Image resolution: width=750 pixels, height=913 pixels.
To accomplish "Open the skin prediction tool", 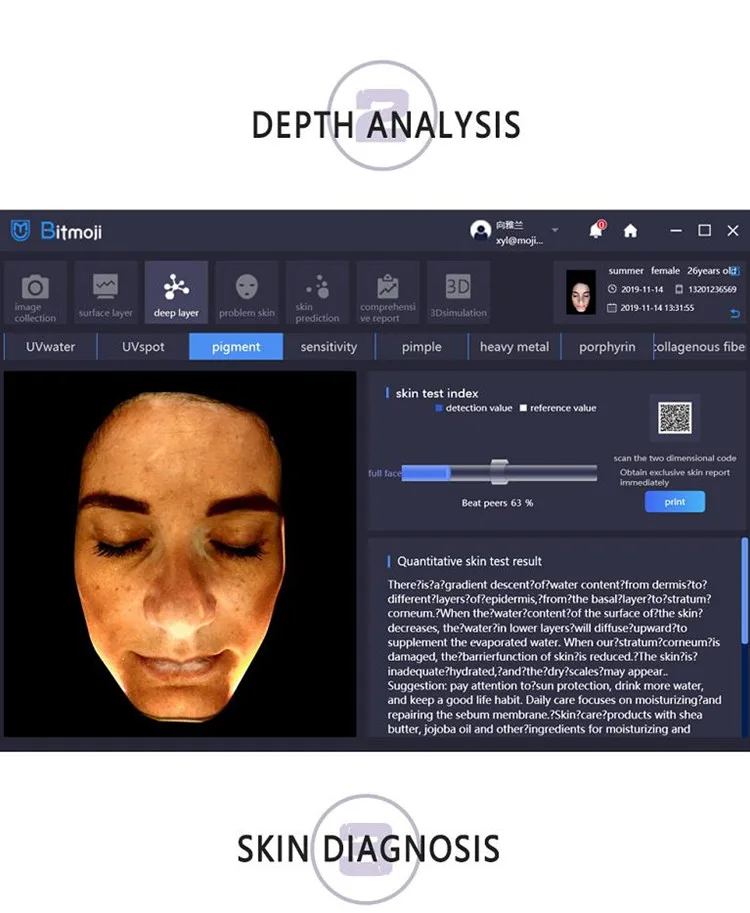I will click(317, 292).
